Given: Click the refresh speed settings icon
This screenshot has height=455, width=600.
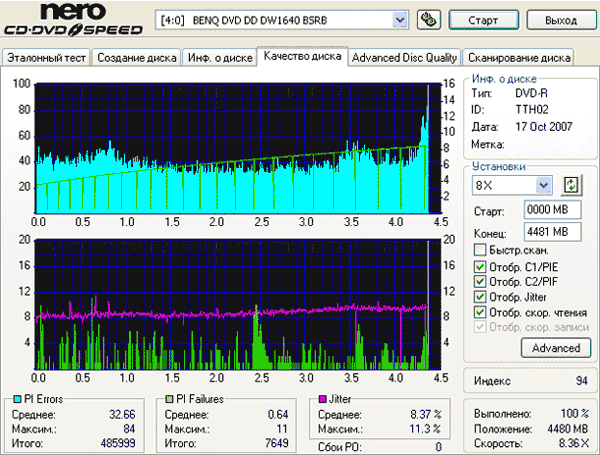Looking at the screenshot, I should click(571, 185).
